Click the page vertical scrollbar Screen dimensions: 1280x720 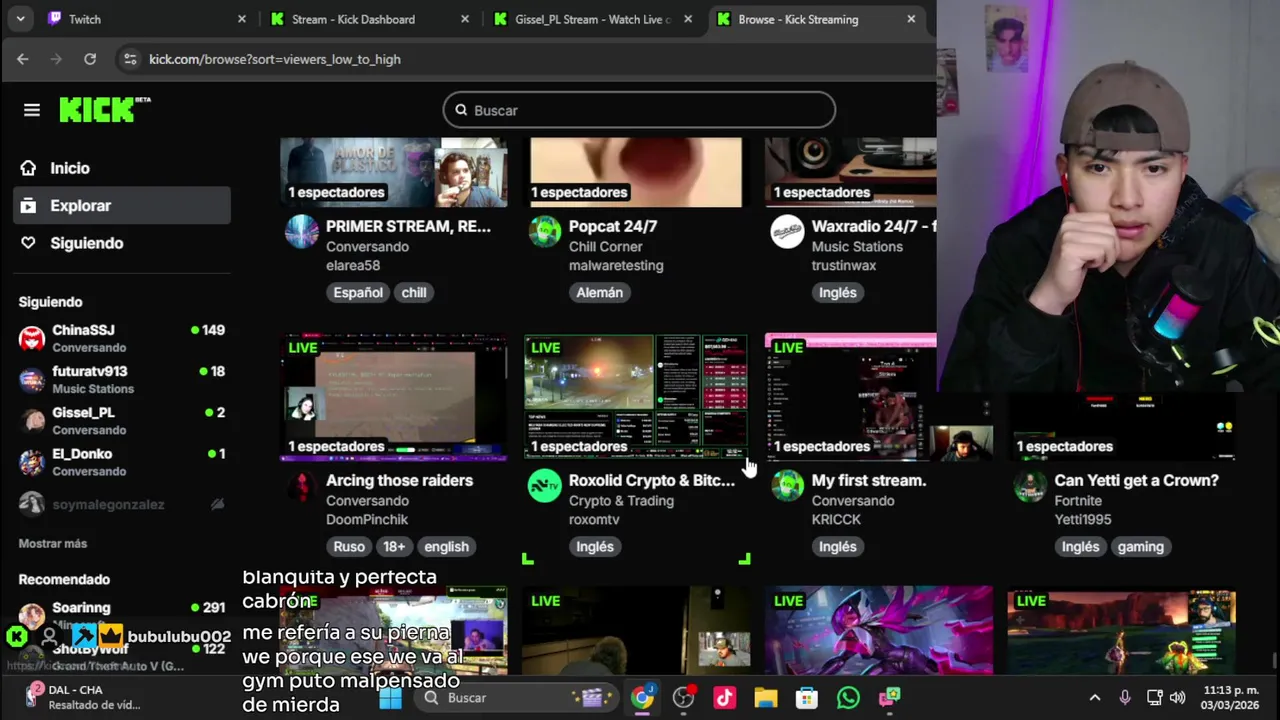[x=1273, y=660]
